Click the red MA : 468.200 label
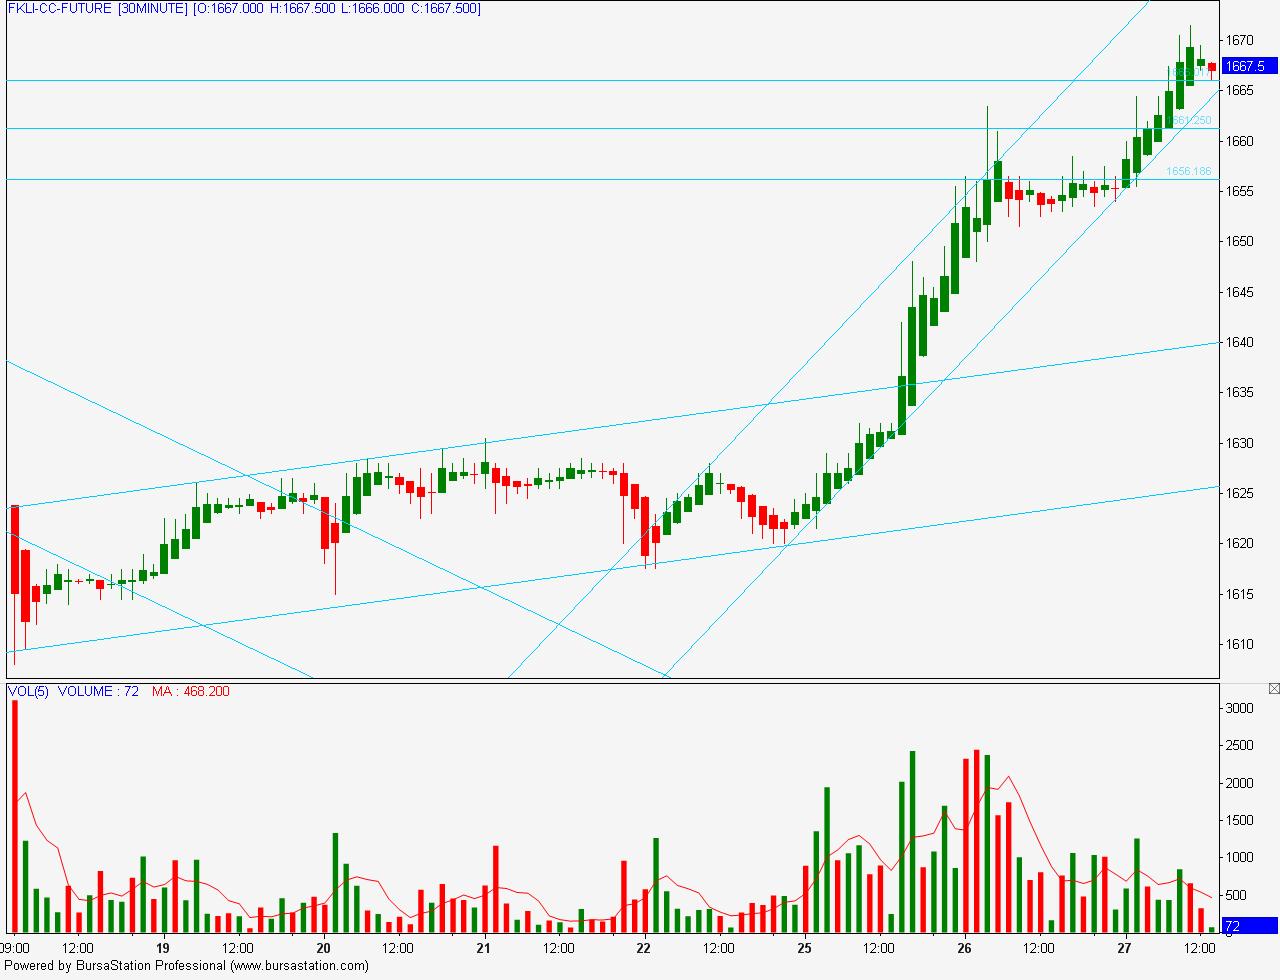Screen dimensions: 1280x980 190,691
